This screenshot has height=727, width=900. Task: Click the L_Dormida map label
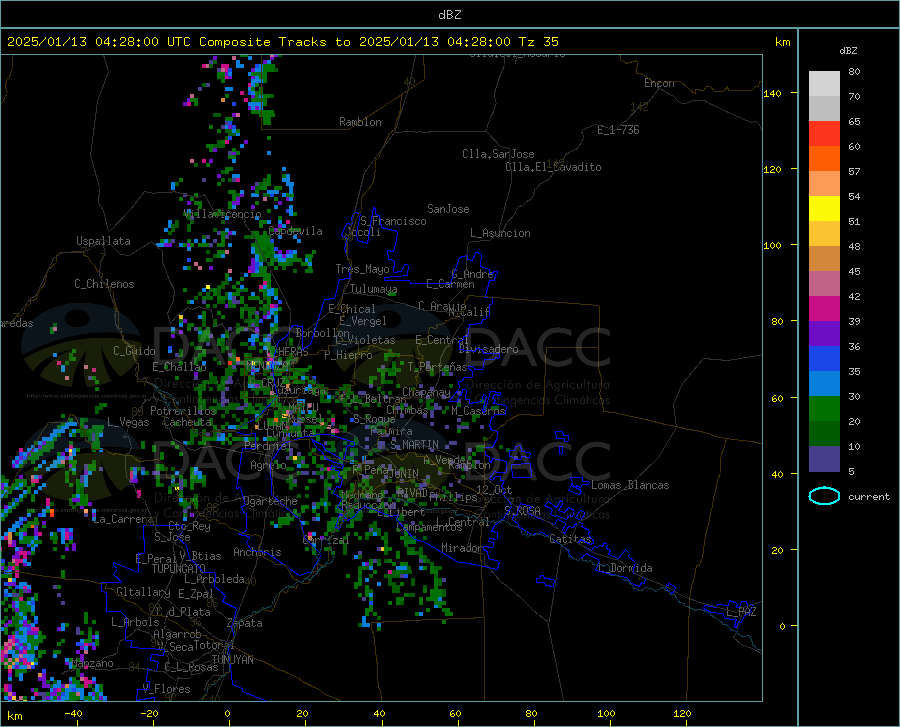tap(625, 568)
